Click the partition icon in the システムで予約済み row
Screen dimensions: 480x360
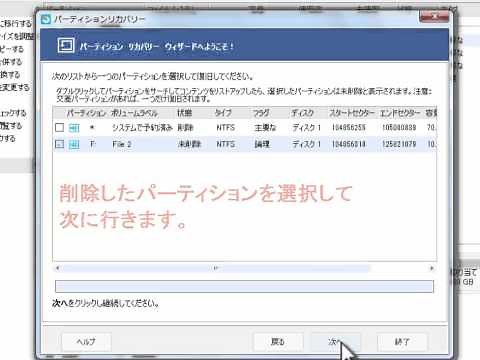[74, 128]
